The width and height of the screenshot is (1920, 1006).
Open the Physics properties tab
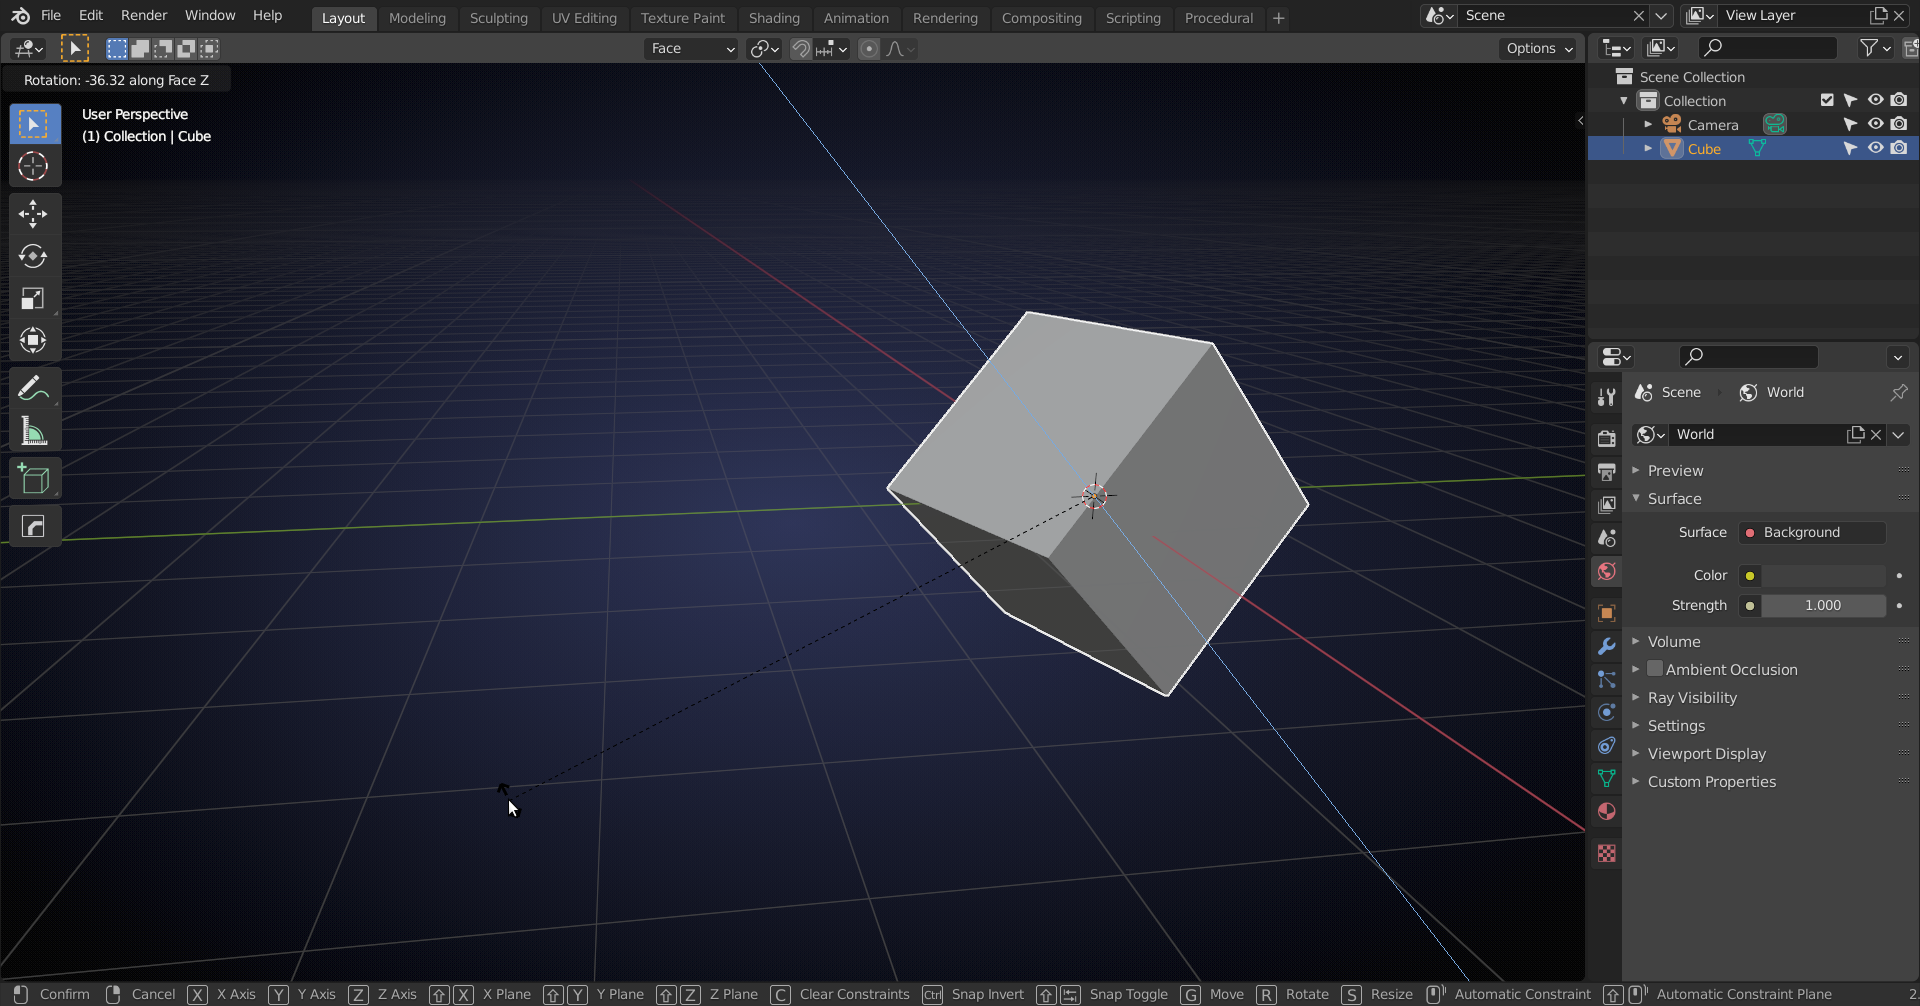coord(1607,712)
